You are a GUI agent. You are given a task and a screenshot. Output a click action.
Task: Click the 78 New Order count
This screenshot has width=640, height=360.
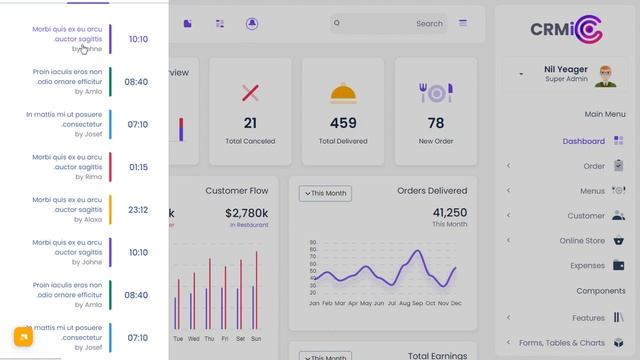[x=436, y=123]
